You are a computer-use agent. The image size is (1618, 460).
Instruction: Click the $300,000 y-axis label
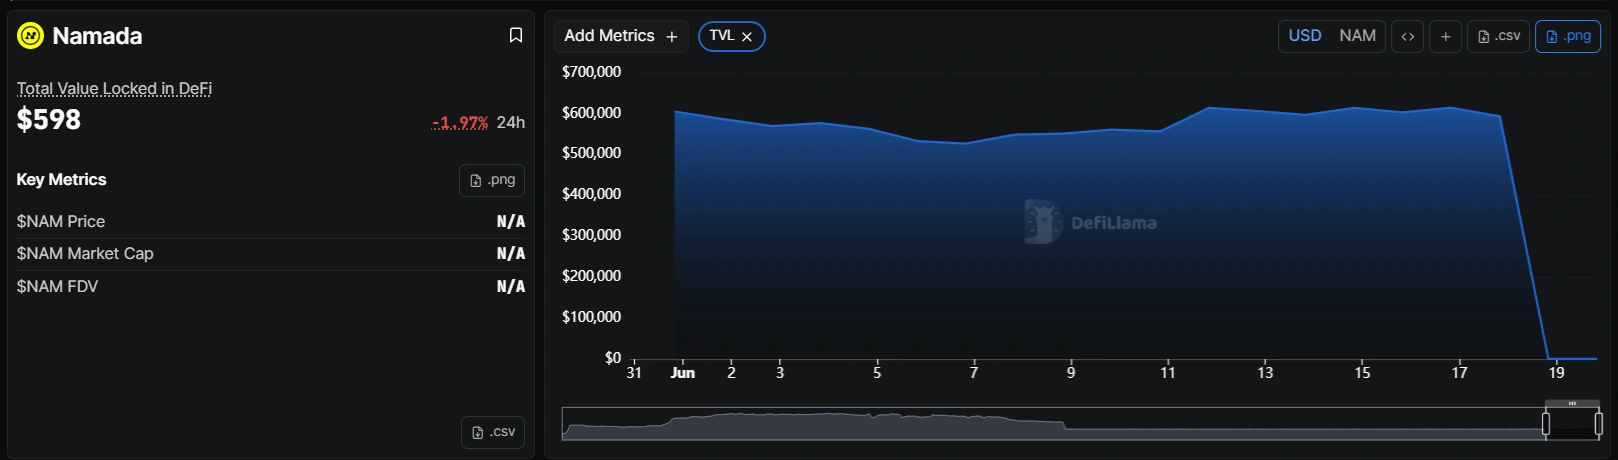(x=591, y=235)
